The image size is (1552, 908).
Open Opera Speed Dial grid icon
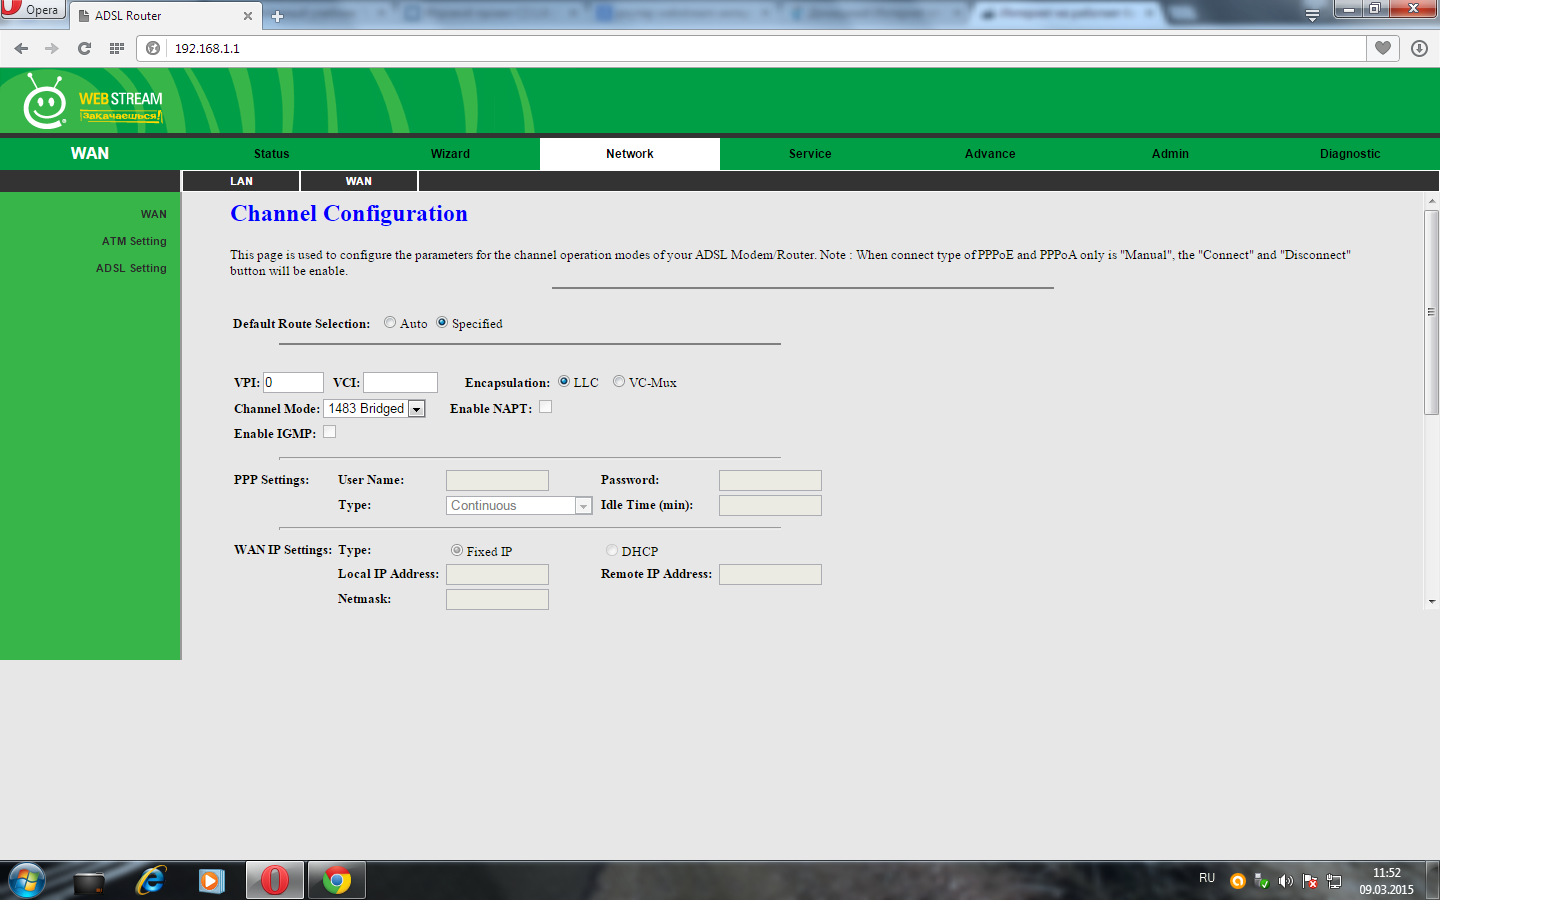117,48
